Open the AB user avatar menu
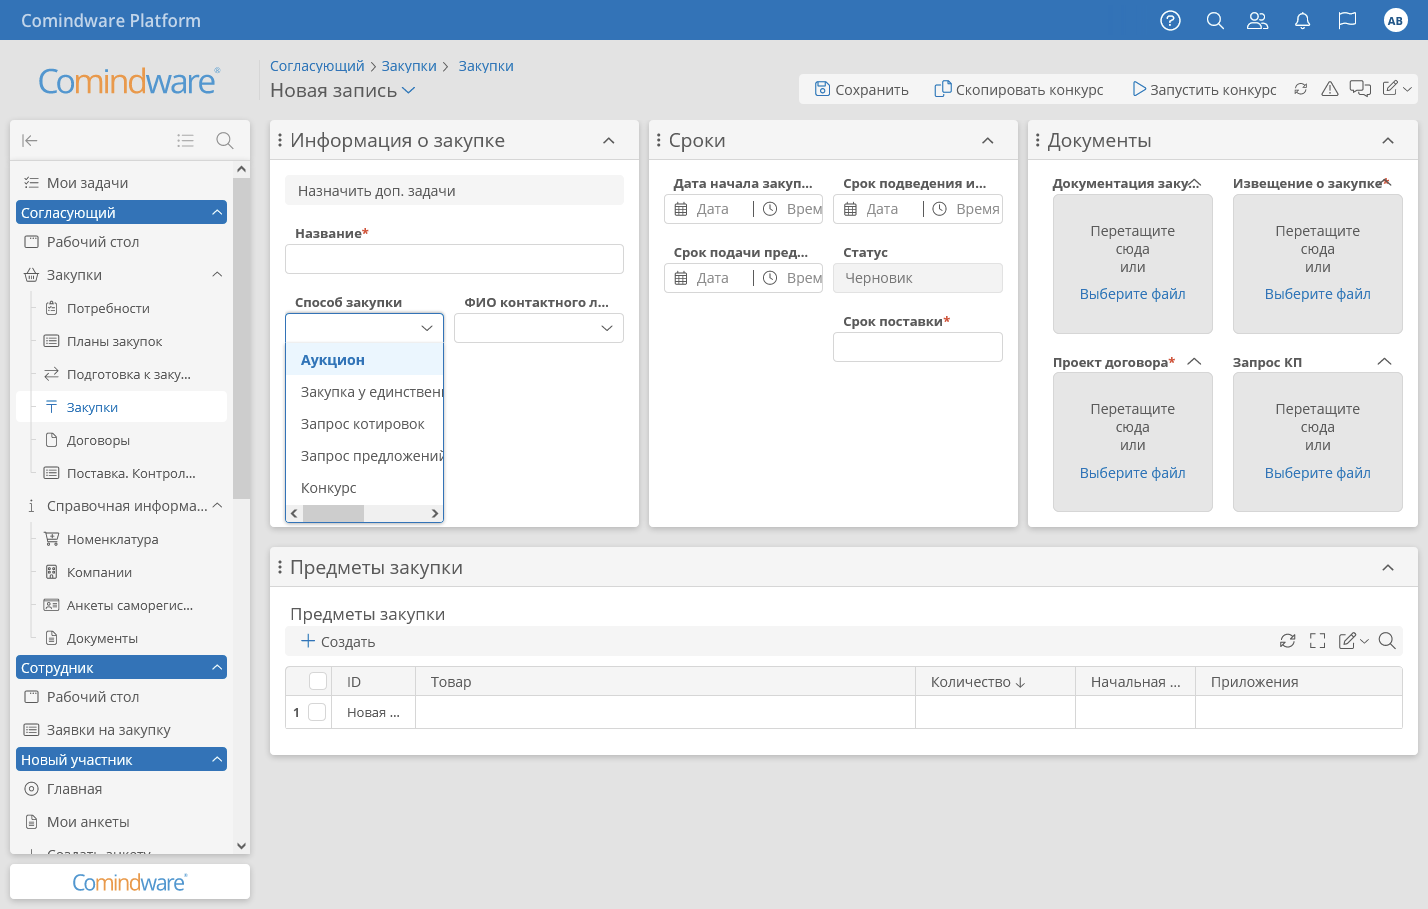1428x909 pixels. click(x=1395, y=20)
